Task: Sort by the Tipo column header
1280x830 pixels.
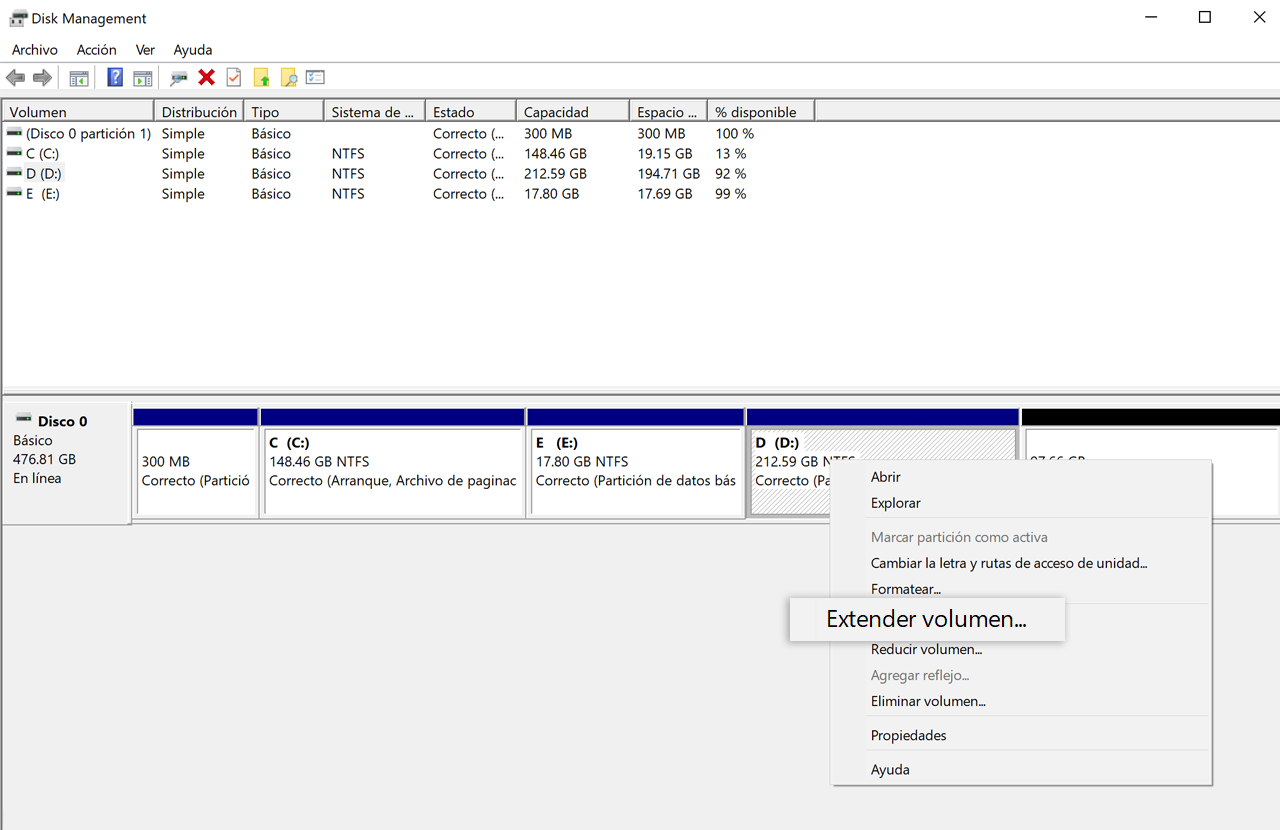Action: (284, 112)
